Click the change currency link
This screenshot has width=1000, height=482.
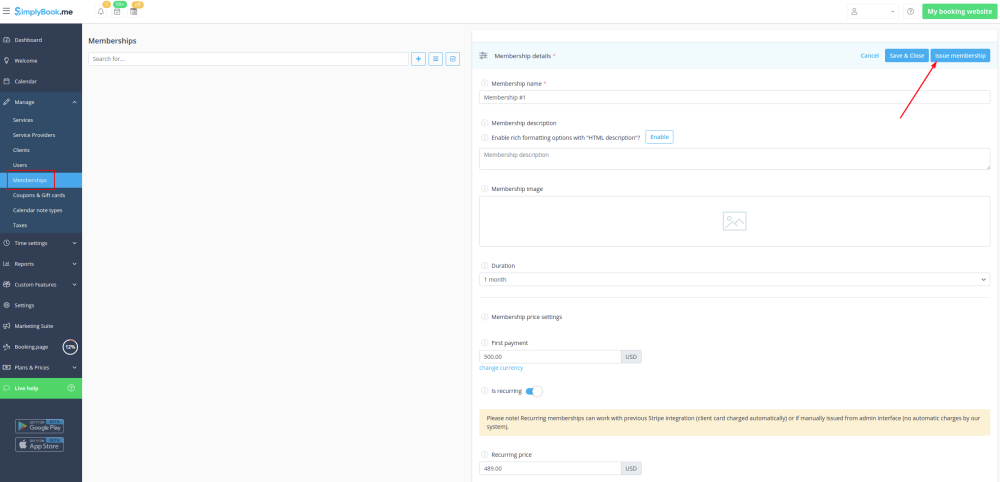pos(501,368)
